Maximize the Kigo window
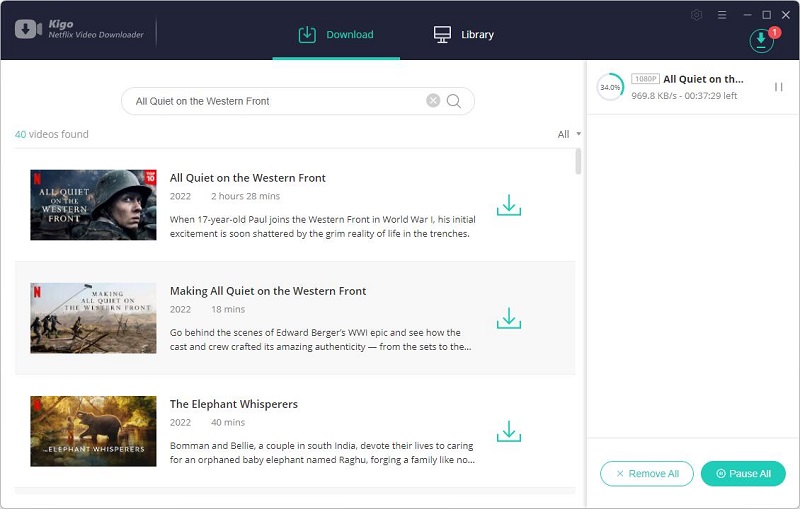800x509 pixels. 767,15
